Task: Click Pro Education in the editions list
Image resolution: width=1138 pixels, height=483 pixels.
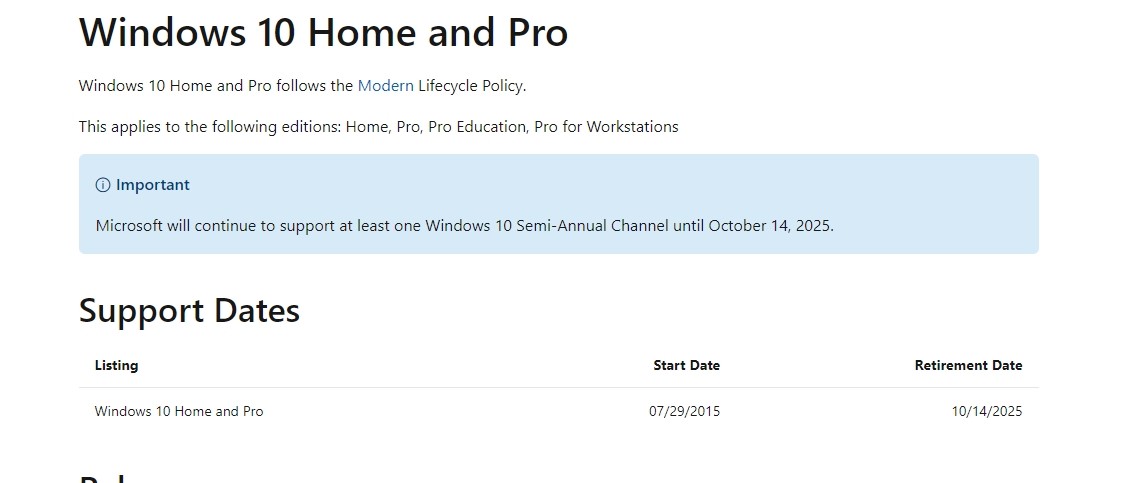Action: (x=477, y=127)
